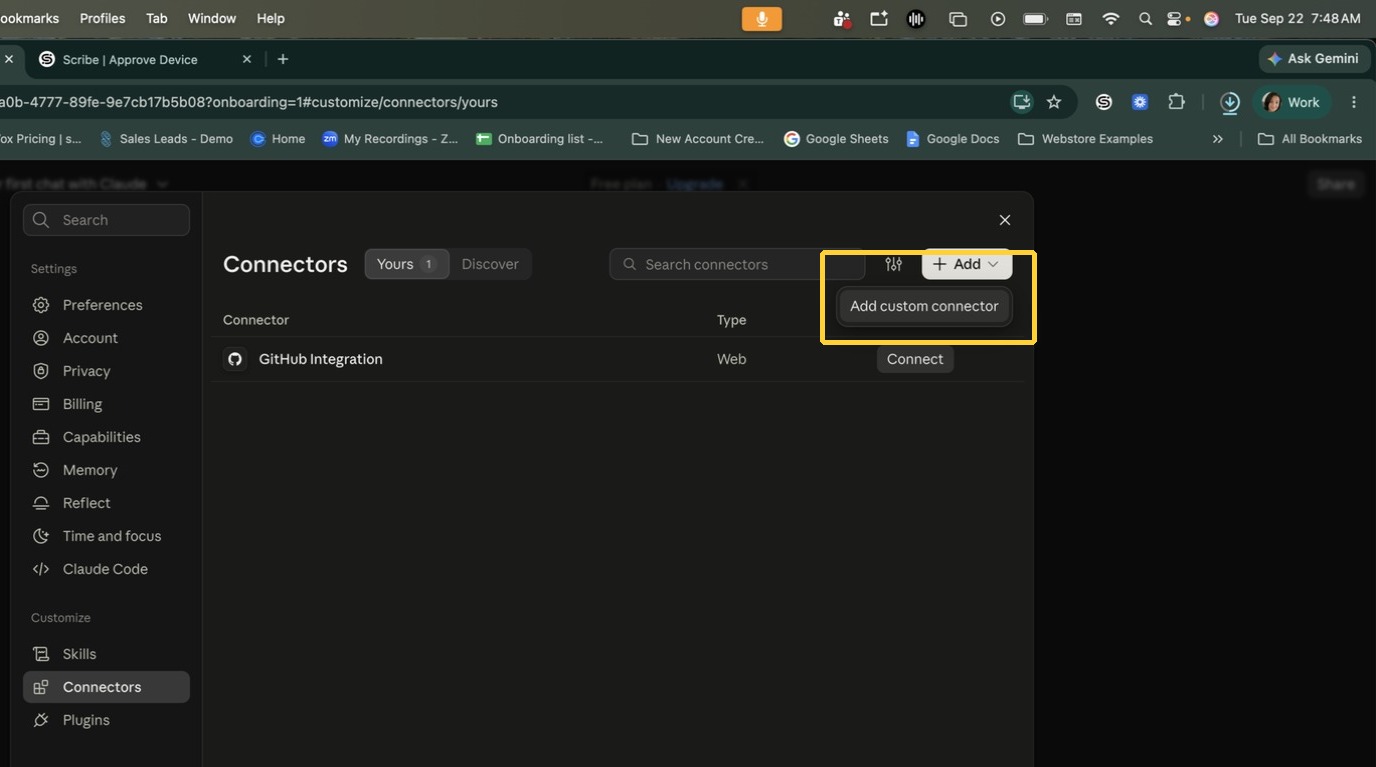Open Sales Leads - Demo bookmark
Screen dimensions: 1376x767
click(166, 139)
